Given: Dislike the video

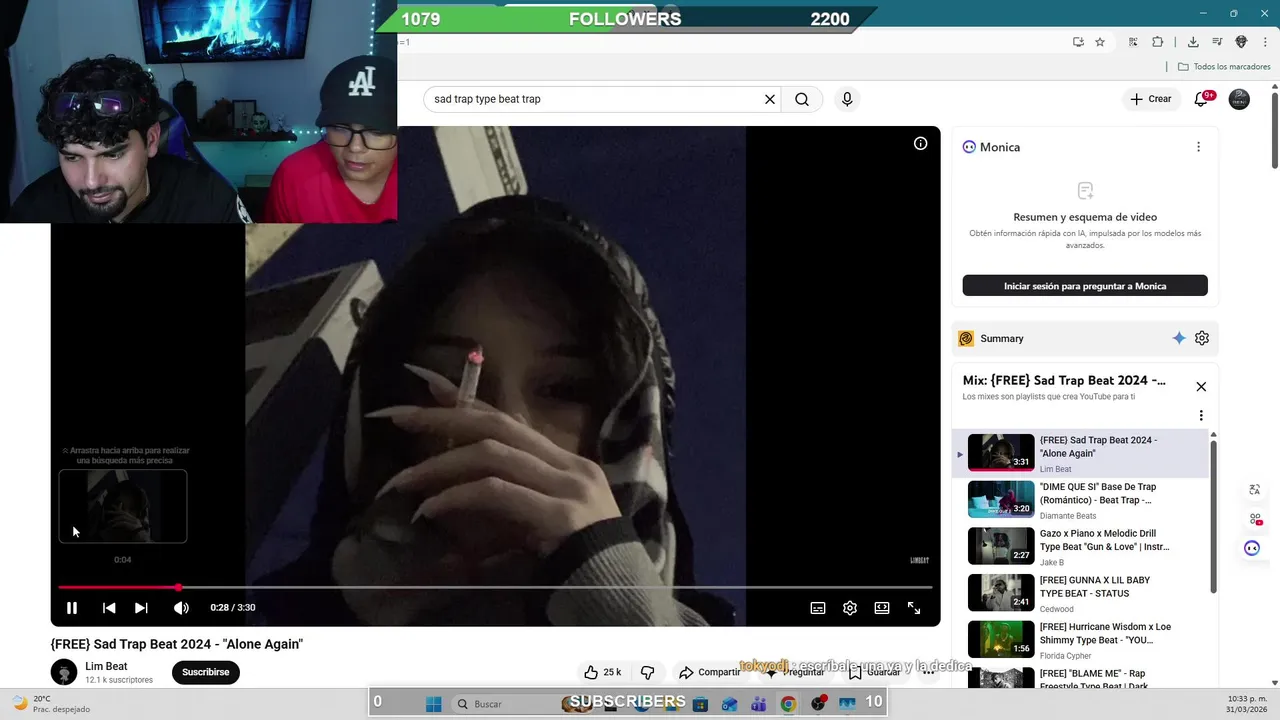Looking at the screenshot, I should [x=647, y=672].
